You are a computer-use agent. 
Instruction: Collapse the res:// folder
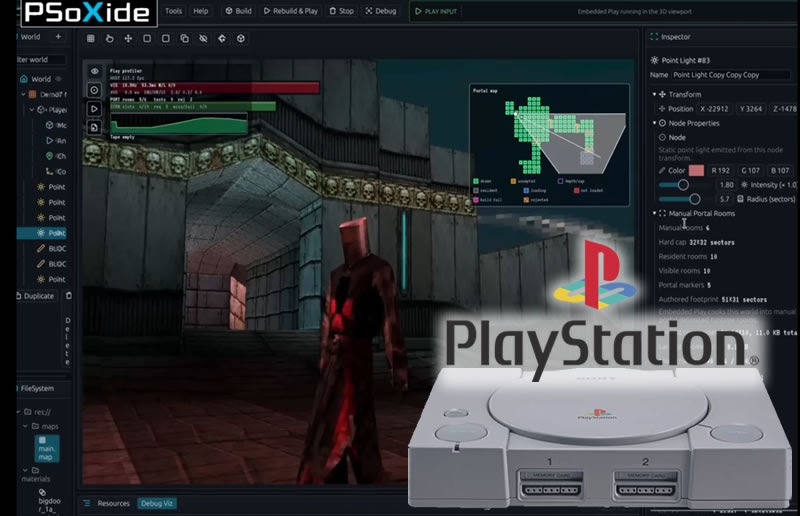19,412
